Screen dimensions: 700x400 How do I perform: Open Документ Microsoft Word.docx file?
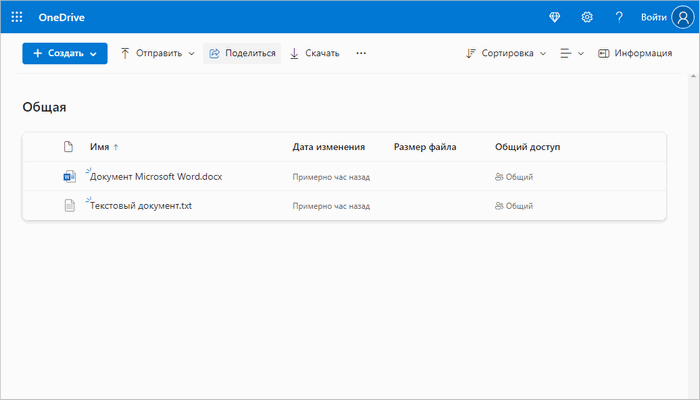pyautogui.click(x=157, y=177)
